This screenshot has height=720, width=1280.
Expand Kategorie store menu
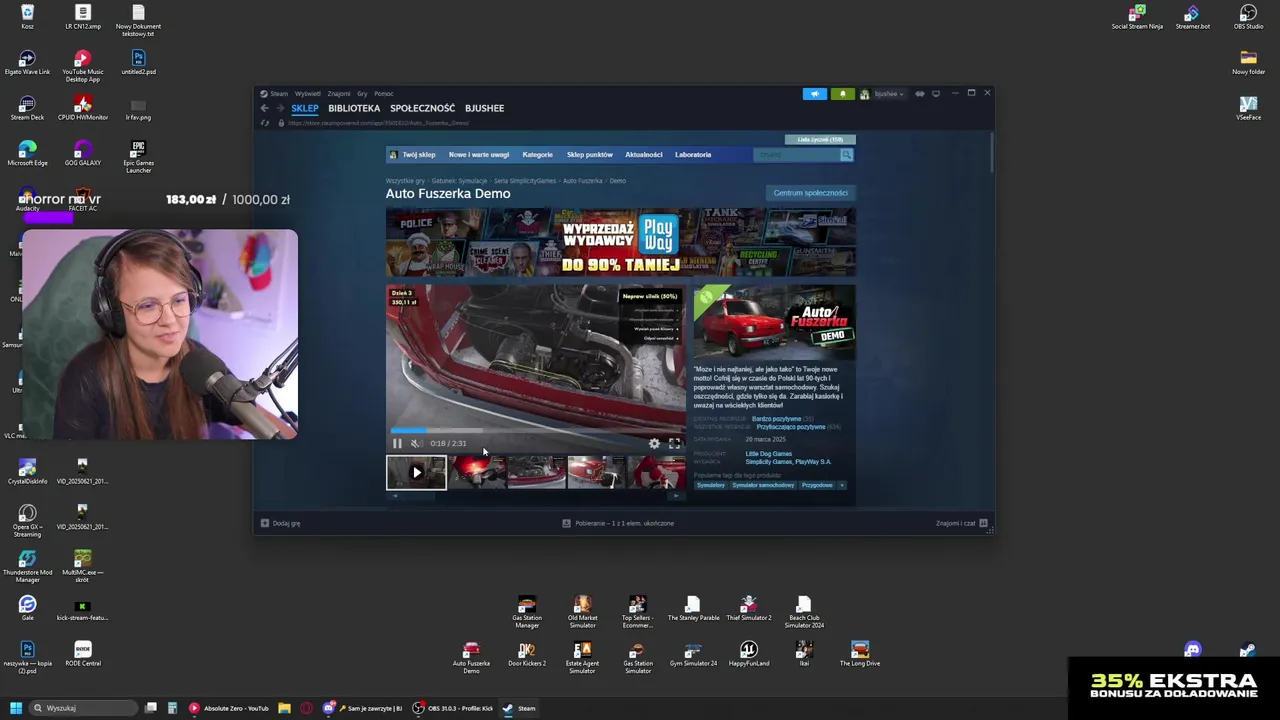pyautogui.click(x=537, y=155)
